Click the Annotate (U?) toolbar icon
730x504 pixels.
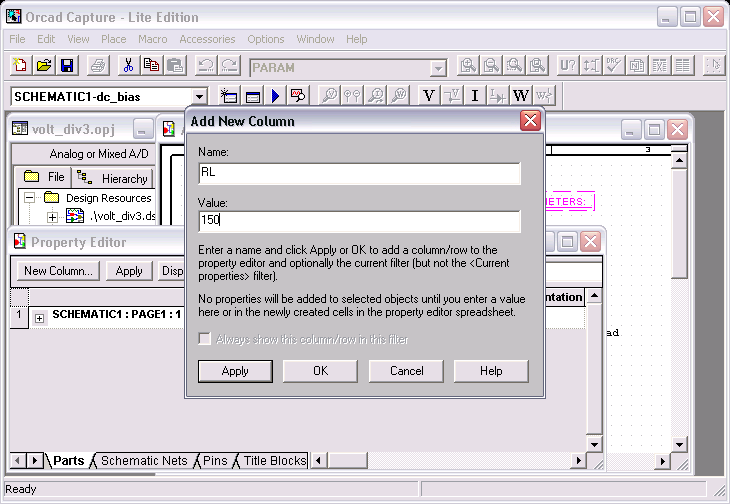[x=568, y=66]
